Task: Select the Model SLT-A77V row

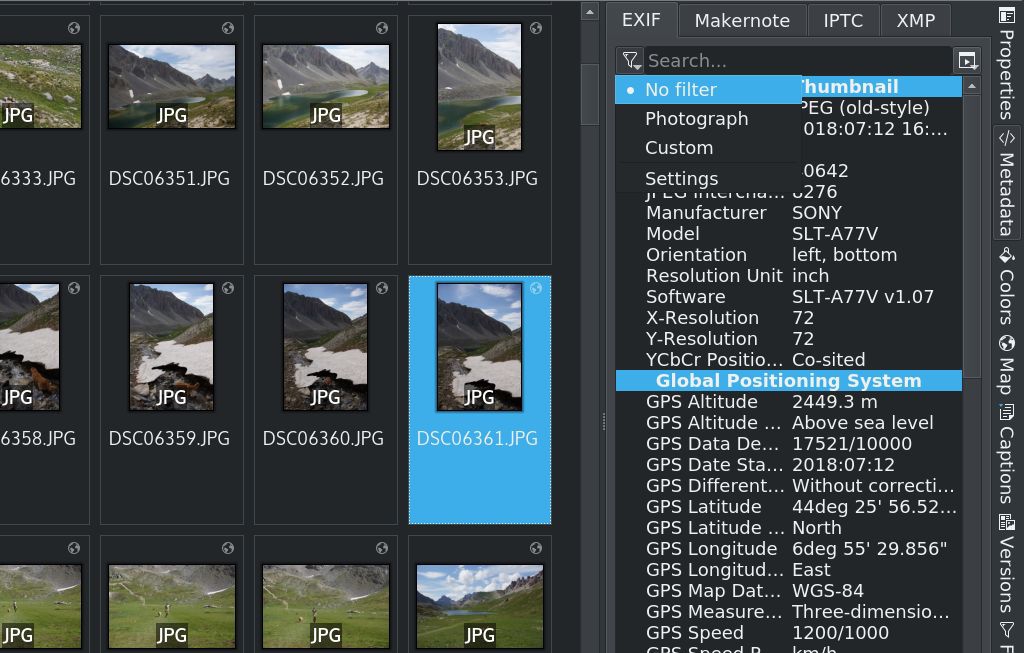Action: point(788,233)
